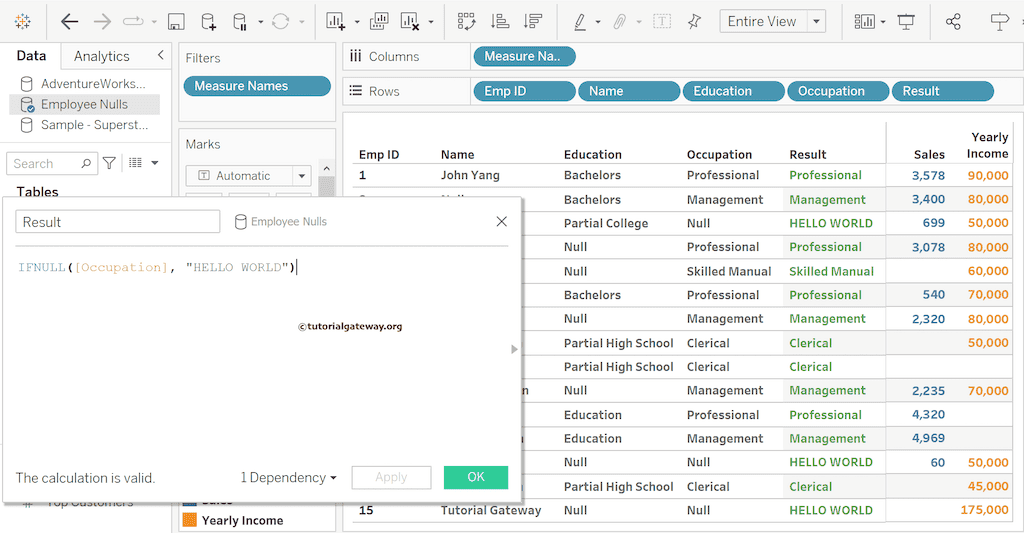Image resolution: width=1024 pixels, height=533 pixels.
Task: Click the Clear Sheet icon
Action: click(410, 22)
